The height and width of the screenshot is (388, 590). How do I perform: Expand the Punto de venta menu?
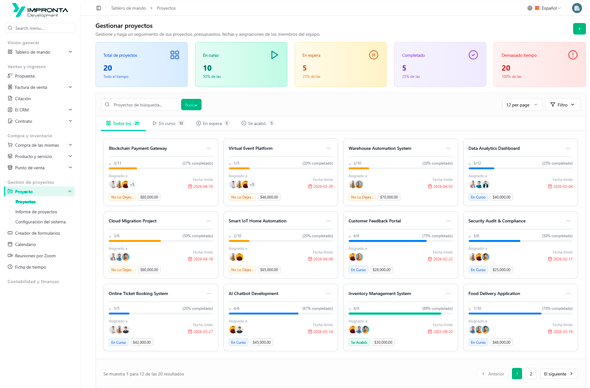coord(40,167)
